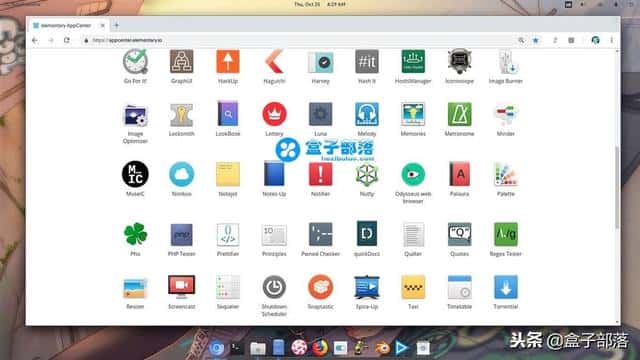The height and width of the screenshot is (360, 640).
Task: Open the Timetable calendar icon
Action: (459, 287)
